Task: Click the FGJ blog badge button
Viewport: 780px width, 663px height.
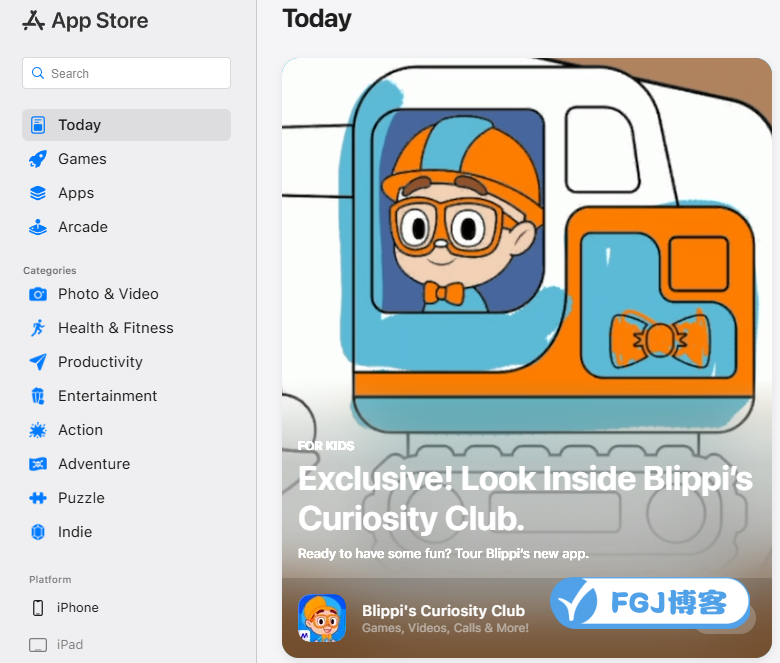Action: click(650, 602)
